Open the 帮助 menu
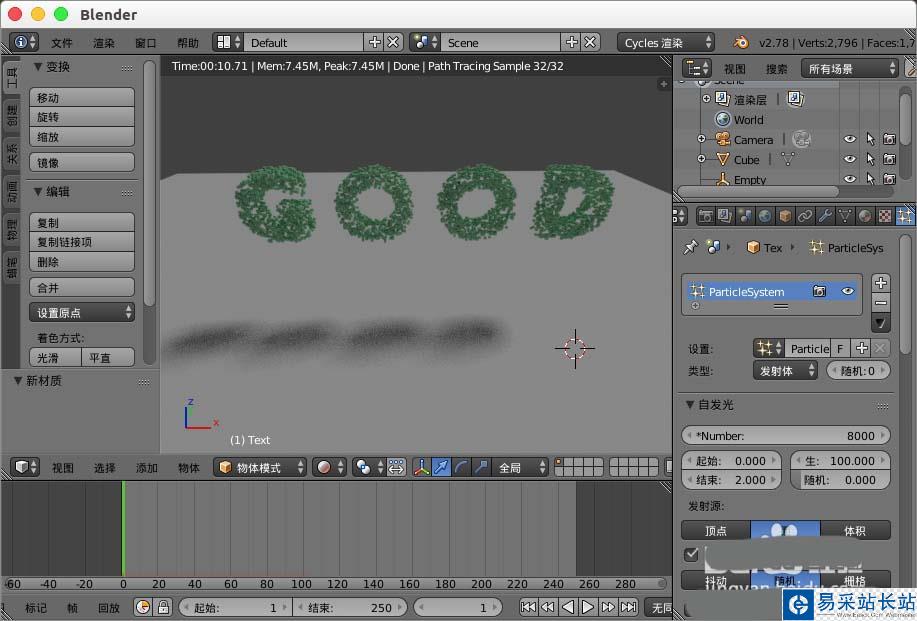The height and width of the screenshot is (621, 917). 188,43
